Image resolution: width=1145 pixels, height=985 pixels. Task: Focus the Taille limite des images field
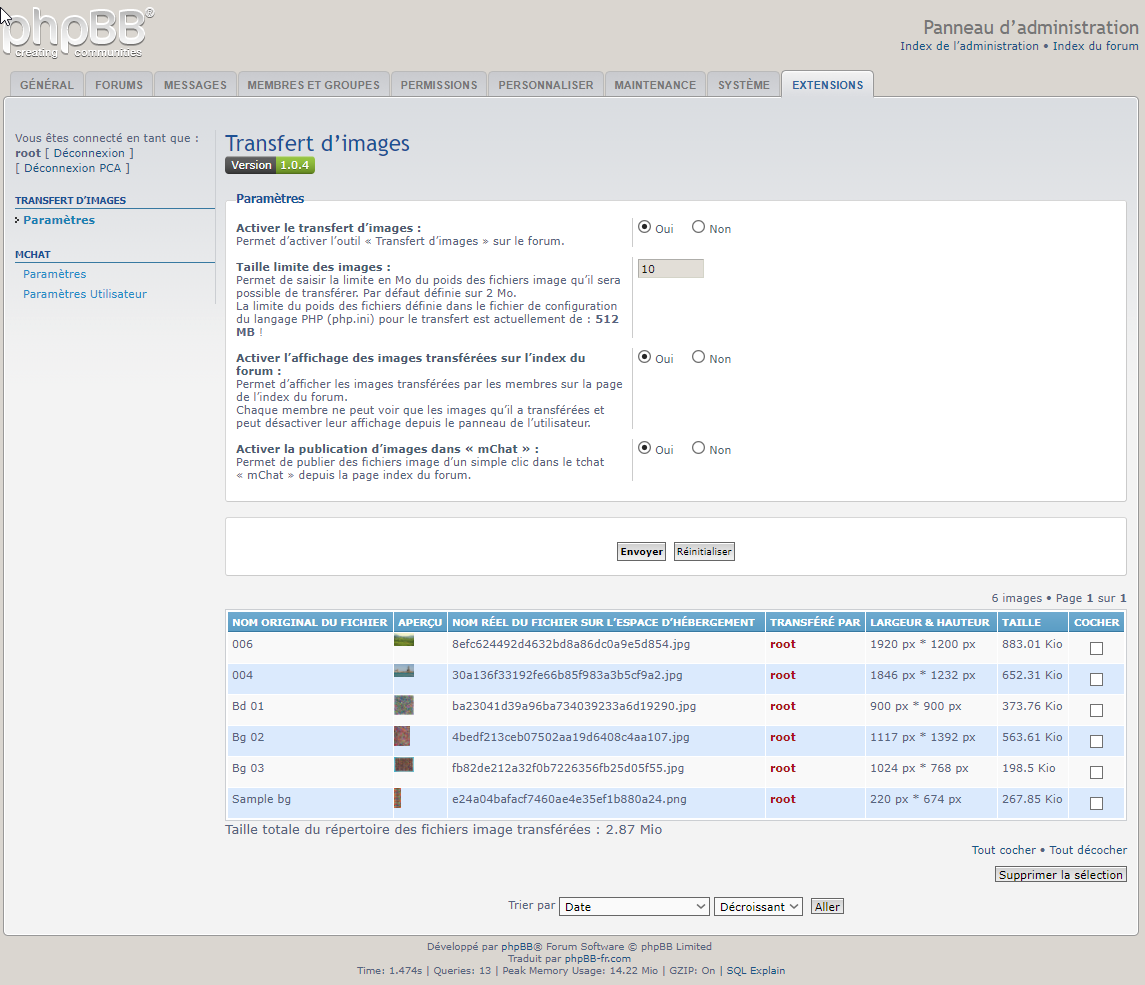(x=670, y=268)
